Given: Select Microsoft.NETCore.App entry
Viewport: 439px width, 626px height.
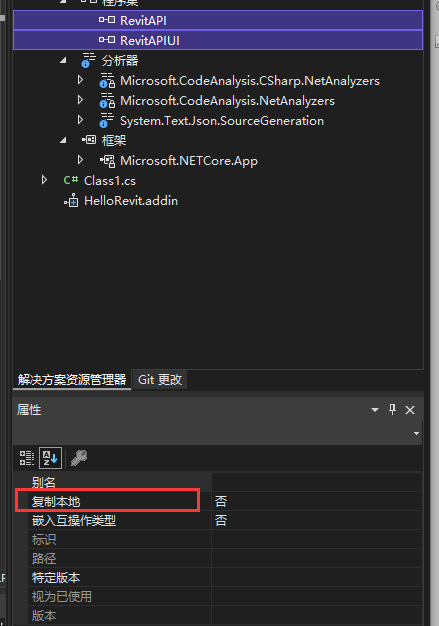Looking at the screenshot, I should (189, 160).
